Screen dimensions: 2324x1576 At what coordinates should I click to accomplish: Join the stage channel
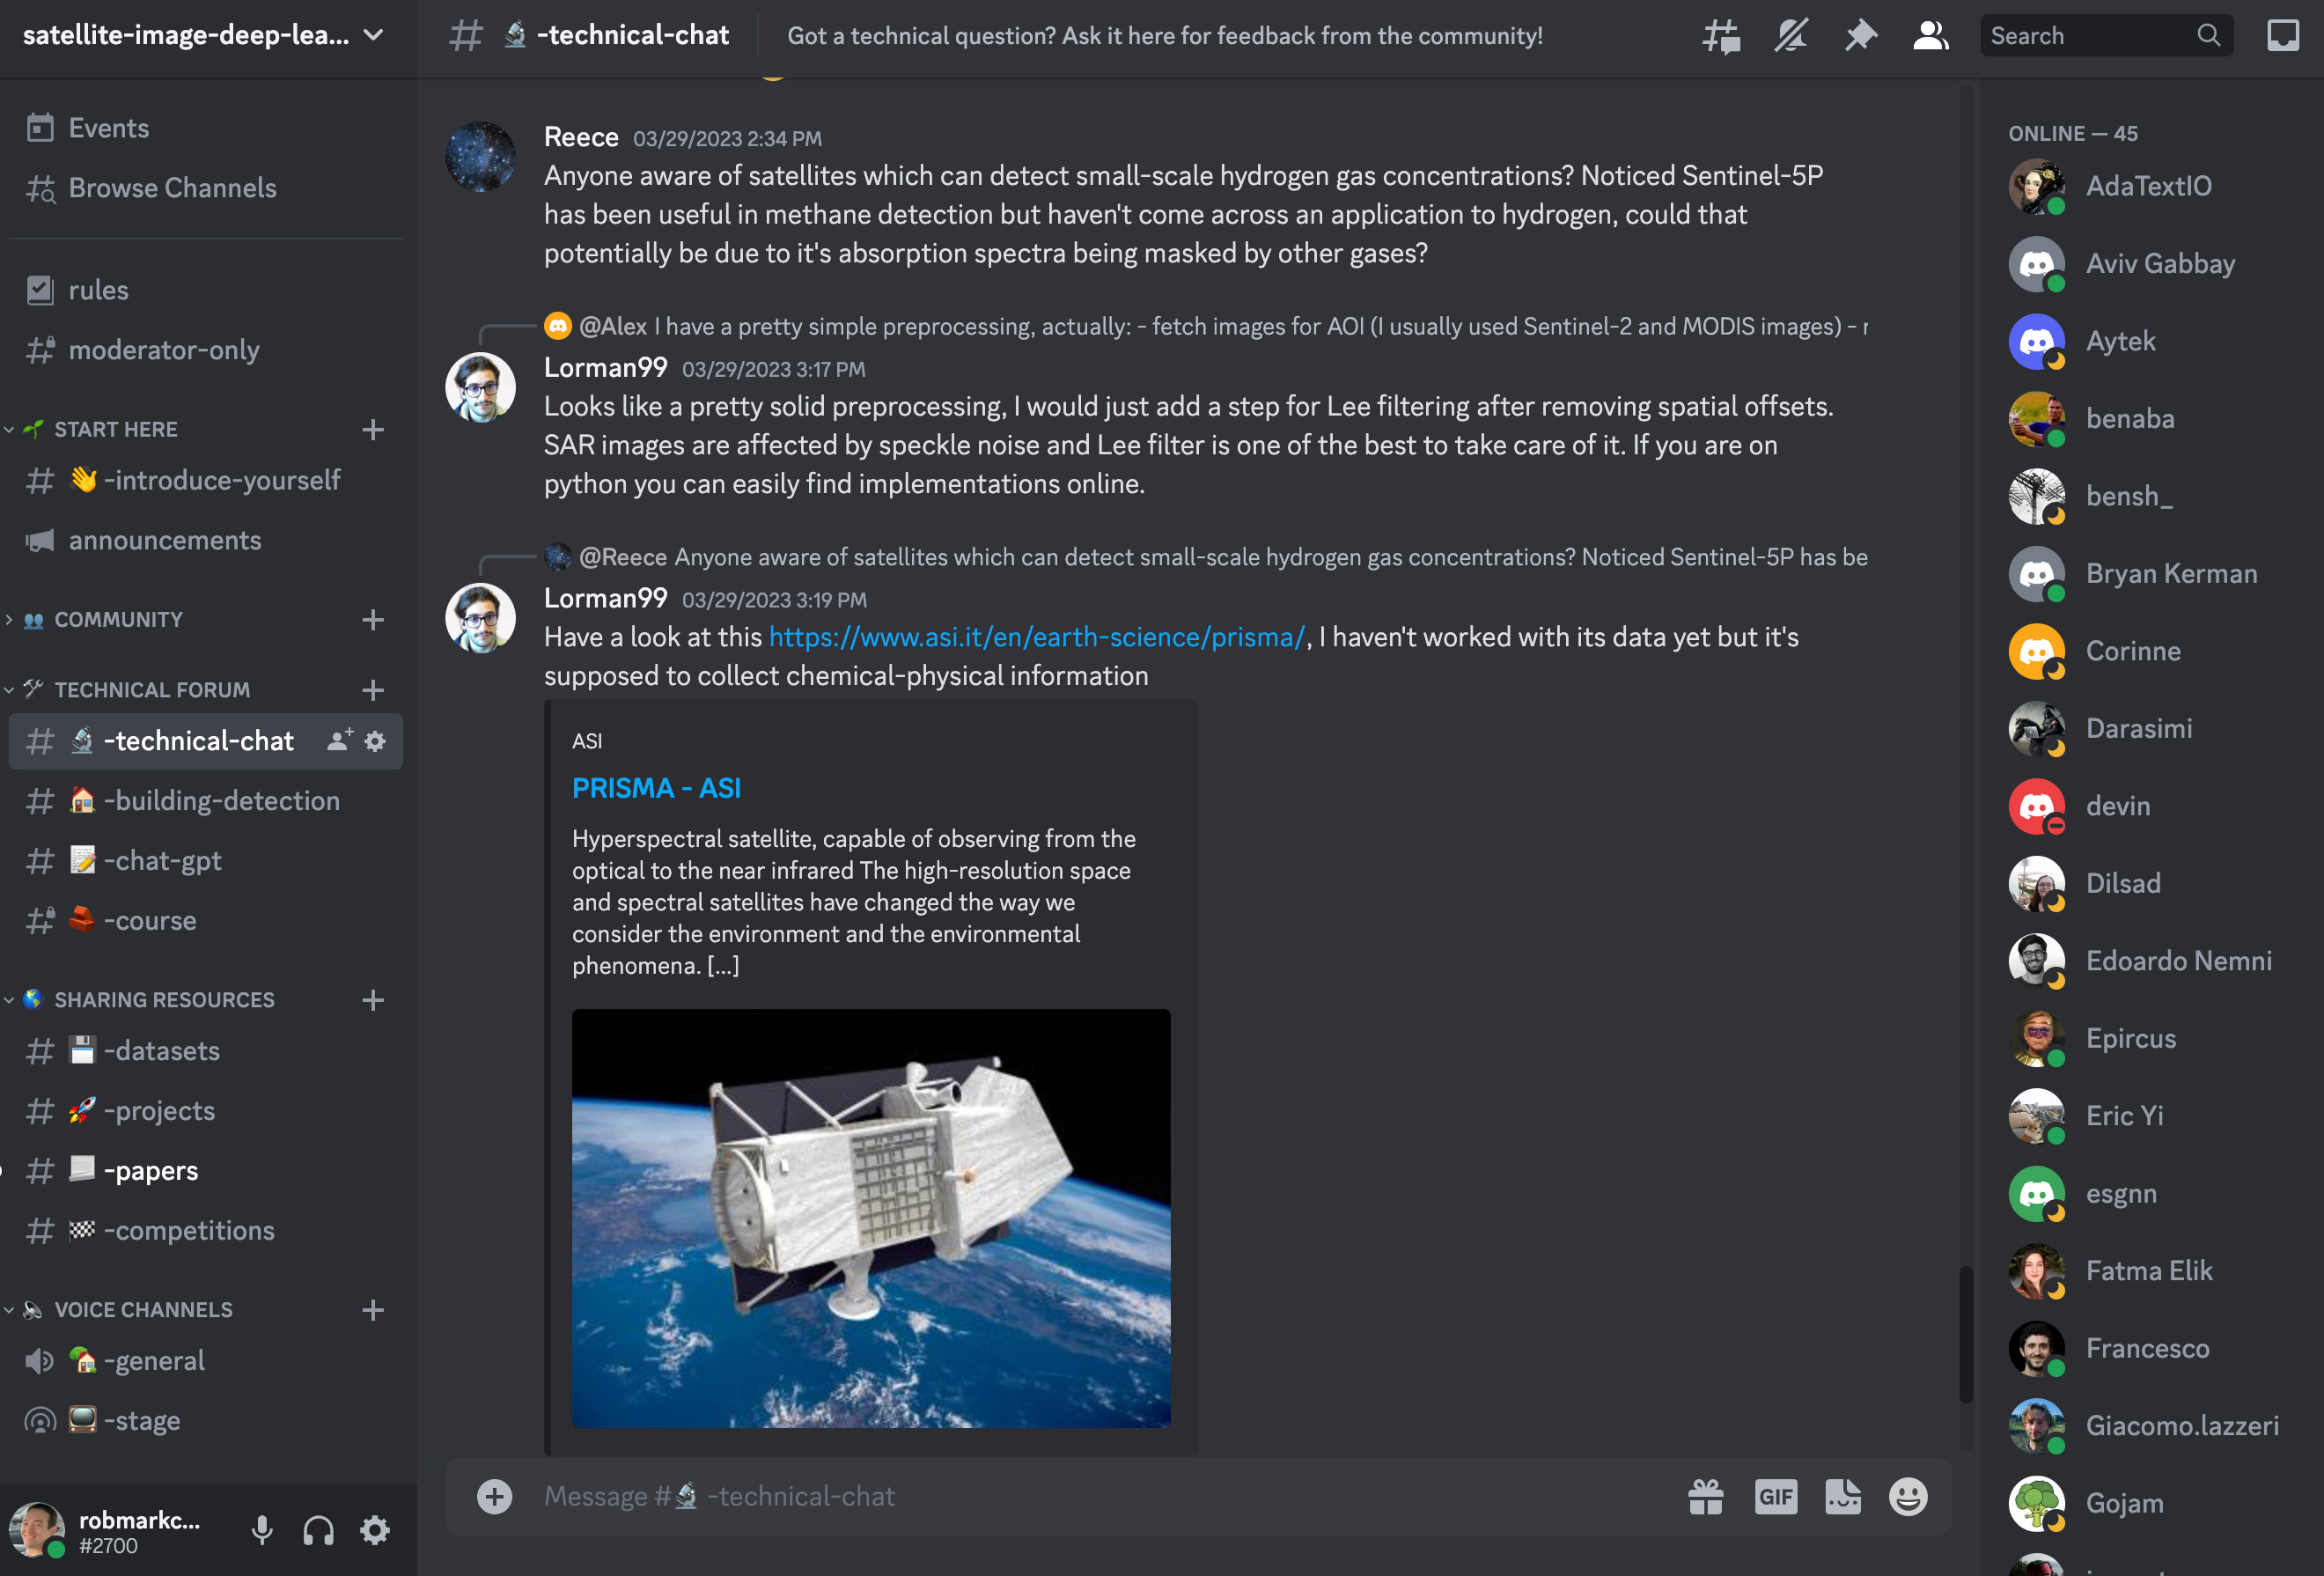pyautogui.click(x=206, y=1421)
